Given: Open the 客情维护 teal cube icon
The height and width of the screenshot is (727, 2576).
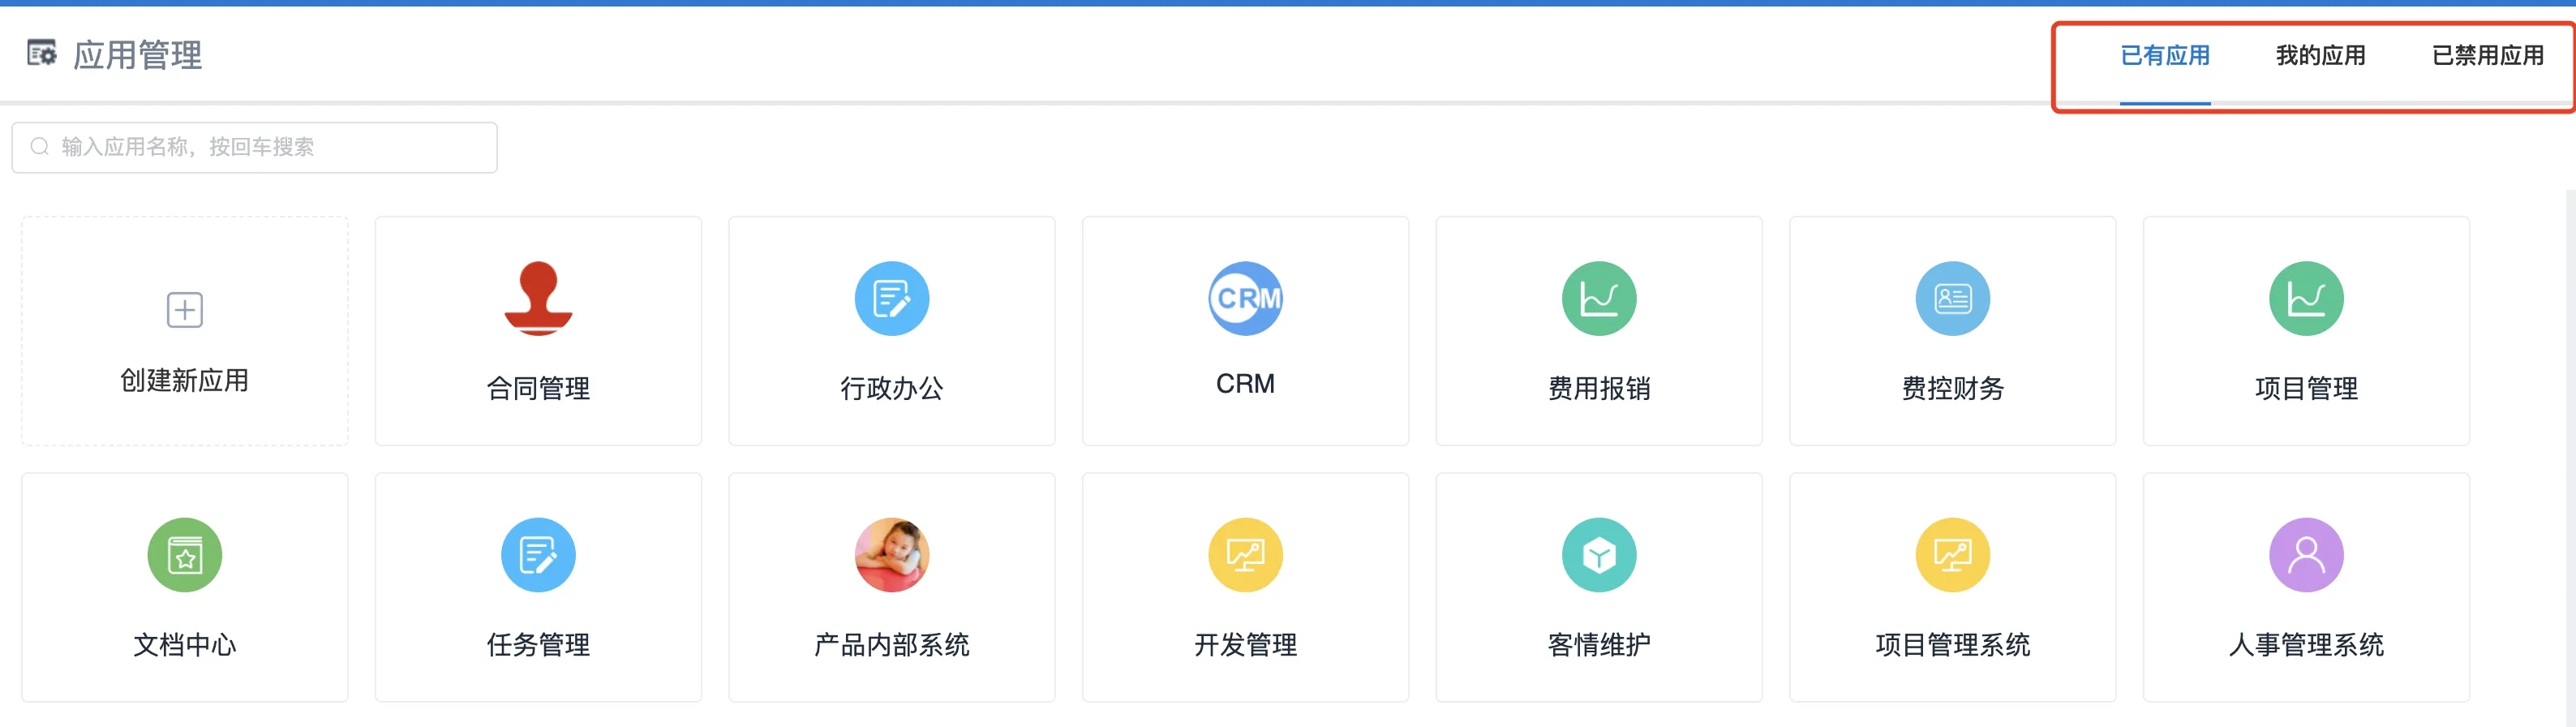Looking at the screenshot, I should (x=1598, y=555).
